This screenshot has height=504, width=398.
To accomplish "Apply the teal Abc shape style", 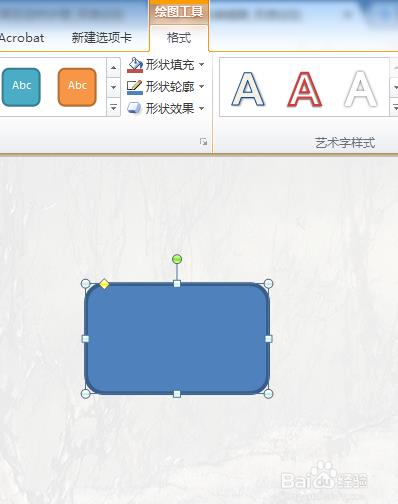I will [21, 87].
